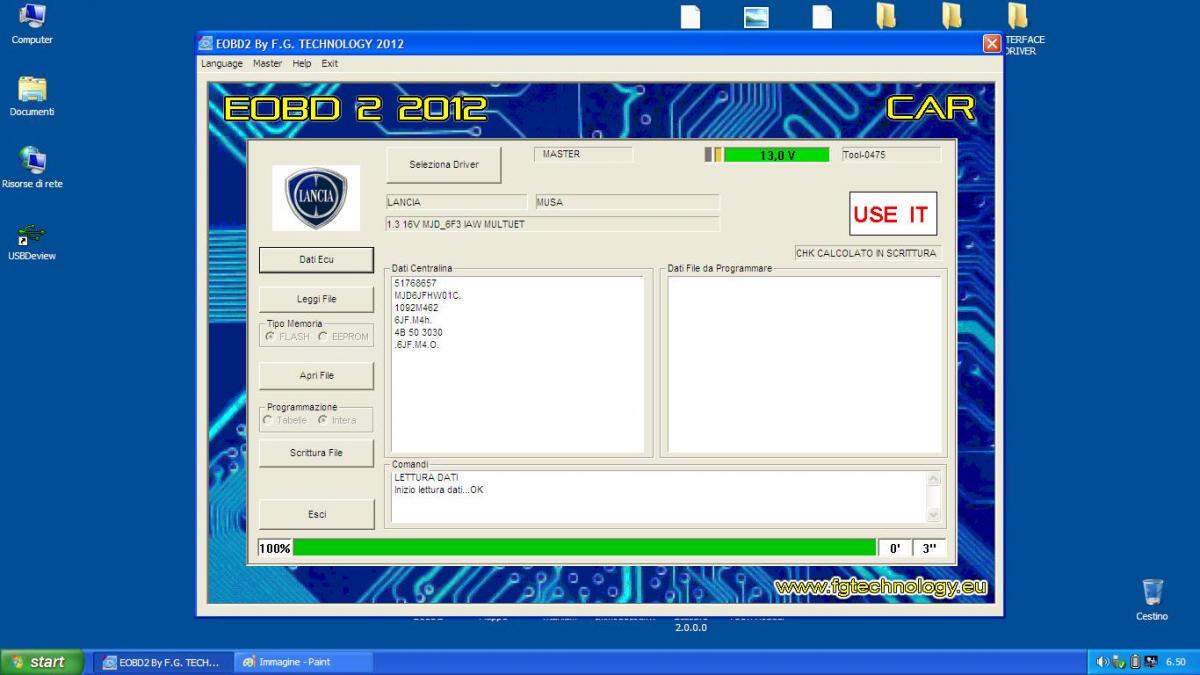This screenshot has width=1200, height=675.
Task: Click the 1.3 16V MJD_6F3 engine field
Action: (x=552, y=224)
